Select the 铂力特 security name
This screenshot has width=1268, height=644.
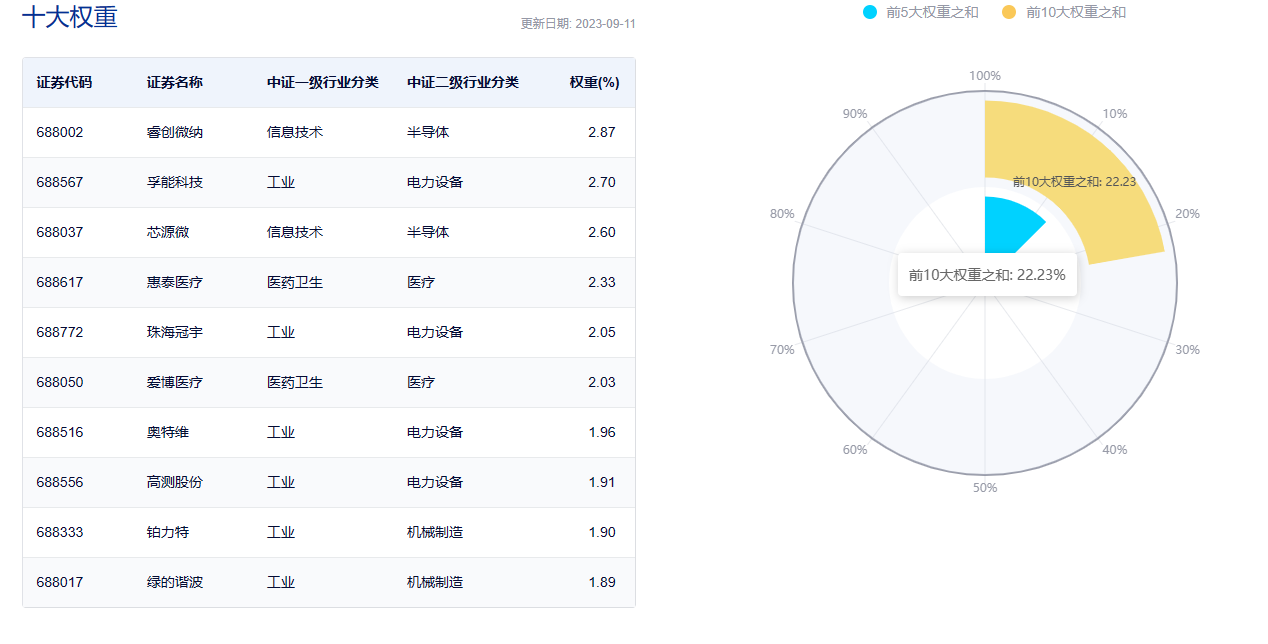[x=167, y=532]
